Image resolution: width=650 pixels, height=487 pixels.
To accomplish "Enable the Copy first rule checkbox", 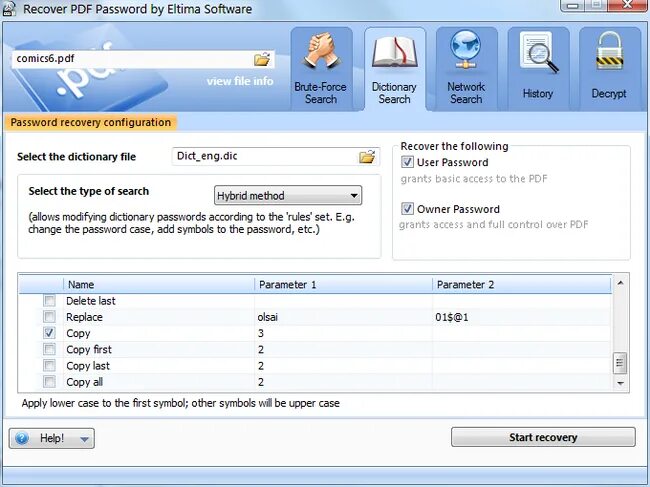I will pos(49,349).
